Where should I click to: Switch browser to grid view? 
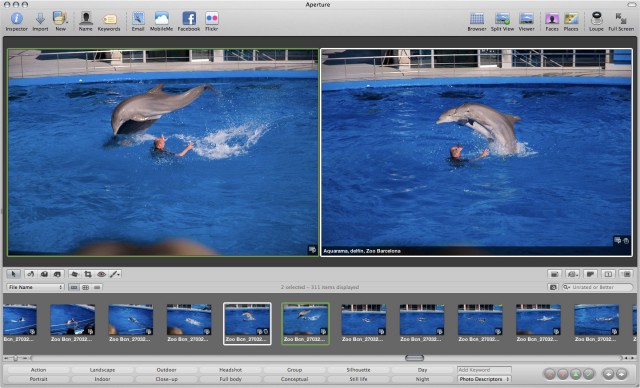(85, 287)
